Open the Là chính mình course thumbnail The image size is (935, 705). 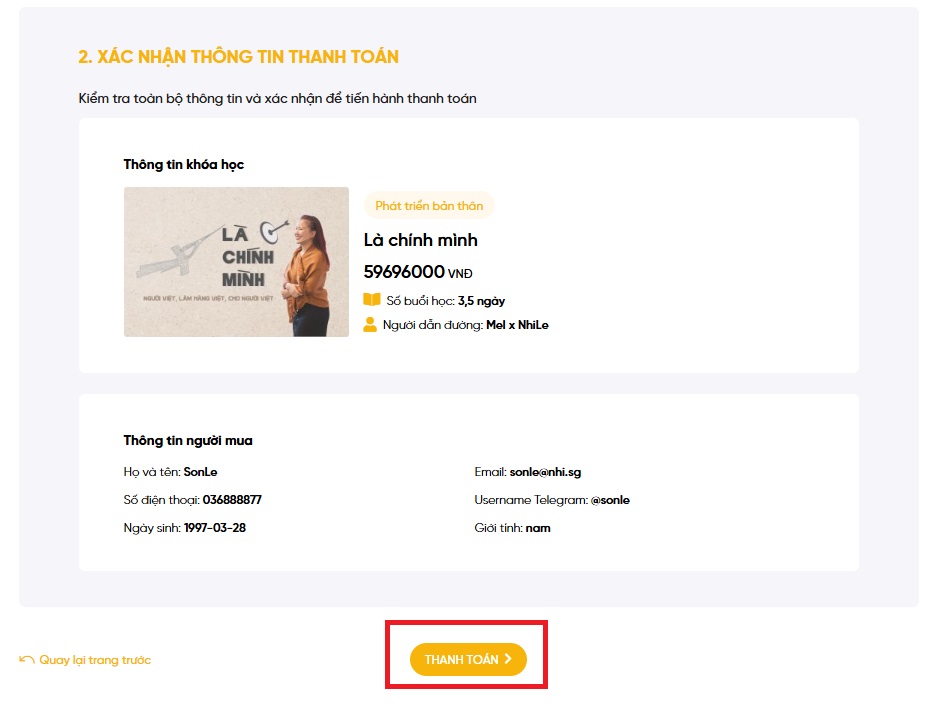(x=236, y=262)
